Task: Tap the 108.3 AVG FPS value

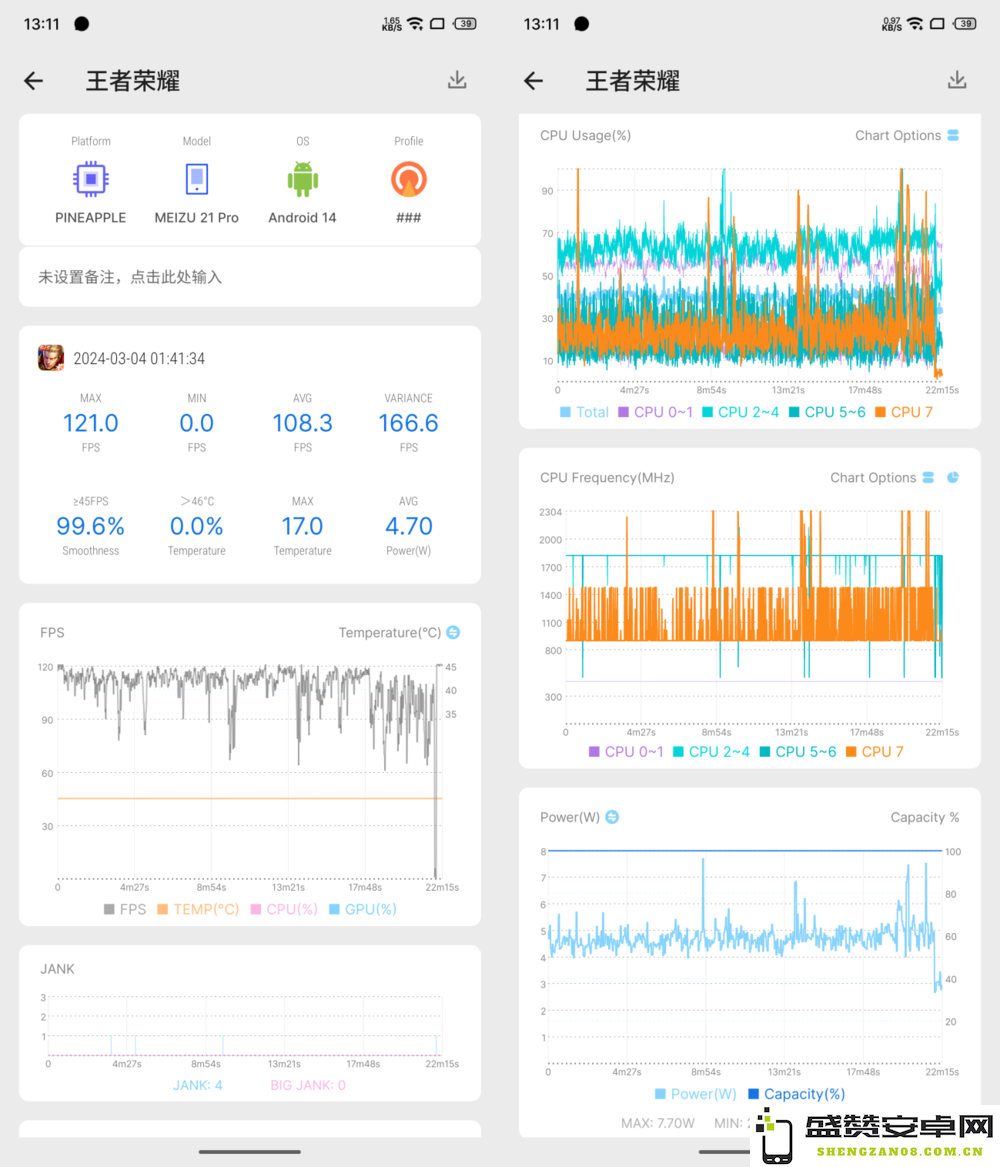Action: point(302,423)
